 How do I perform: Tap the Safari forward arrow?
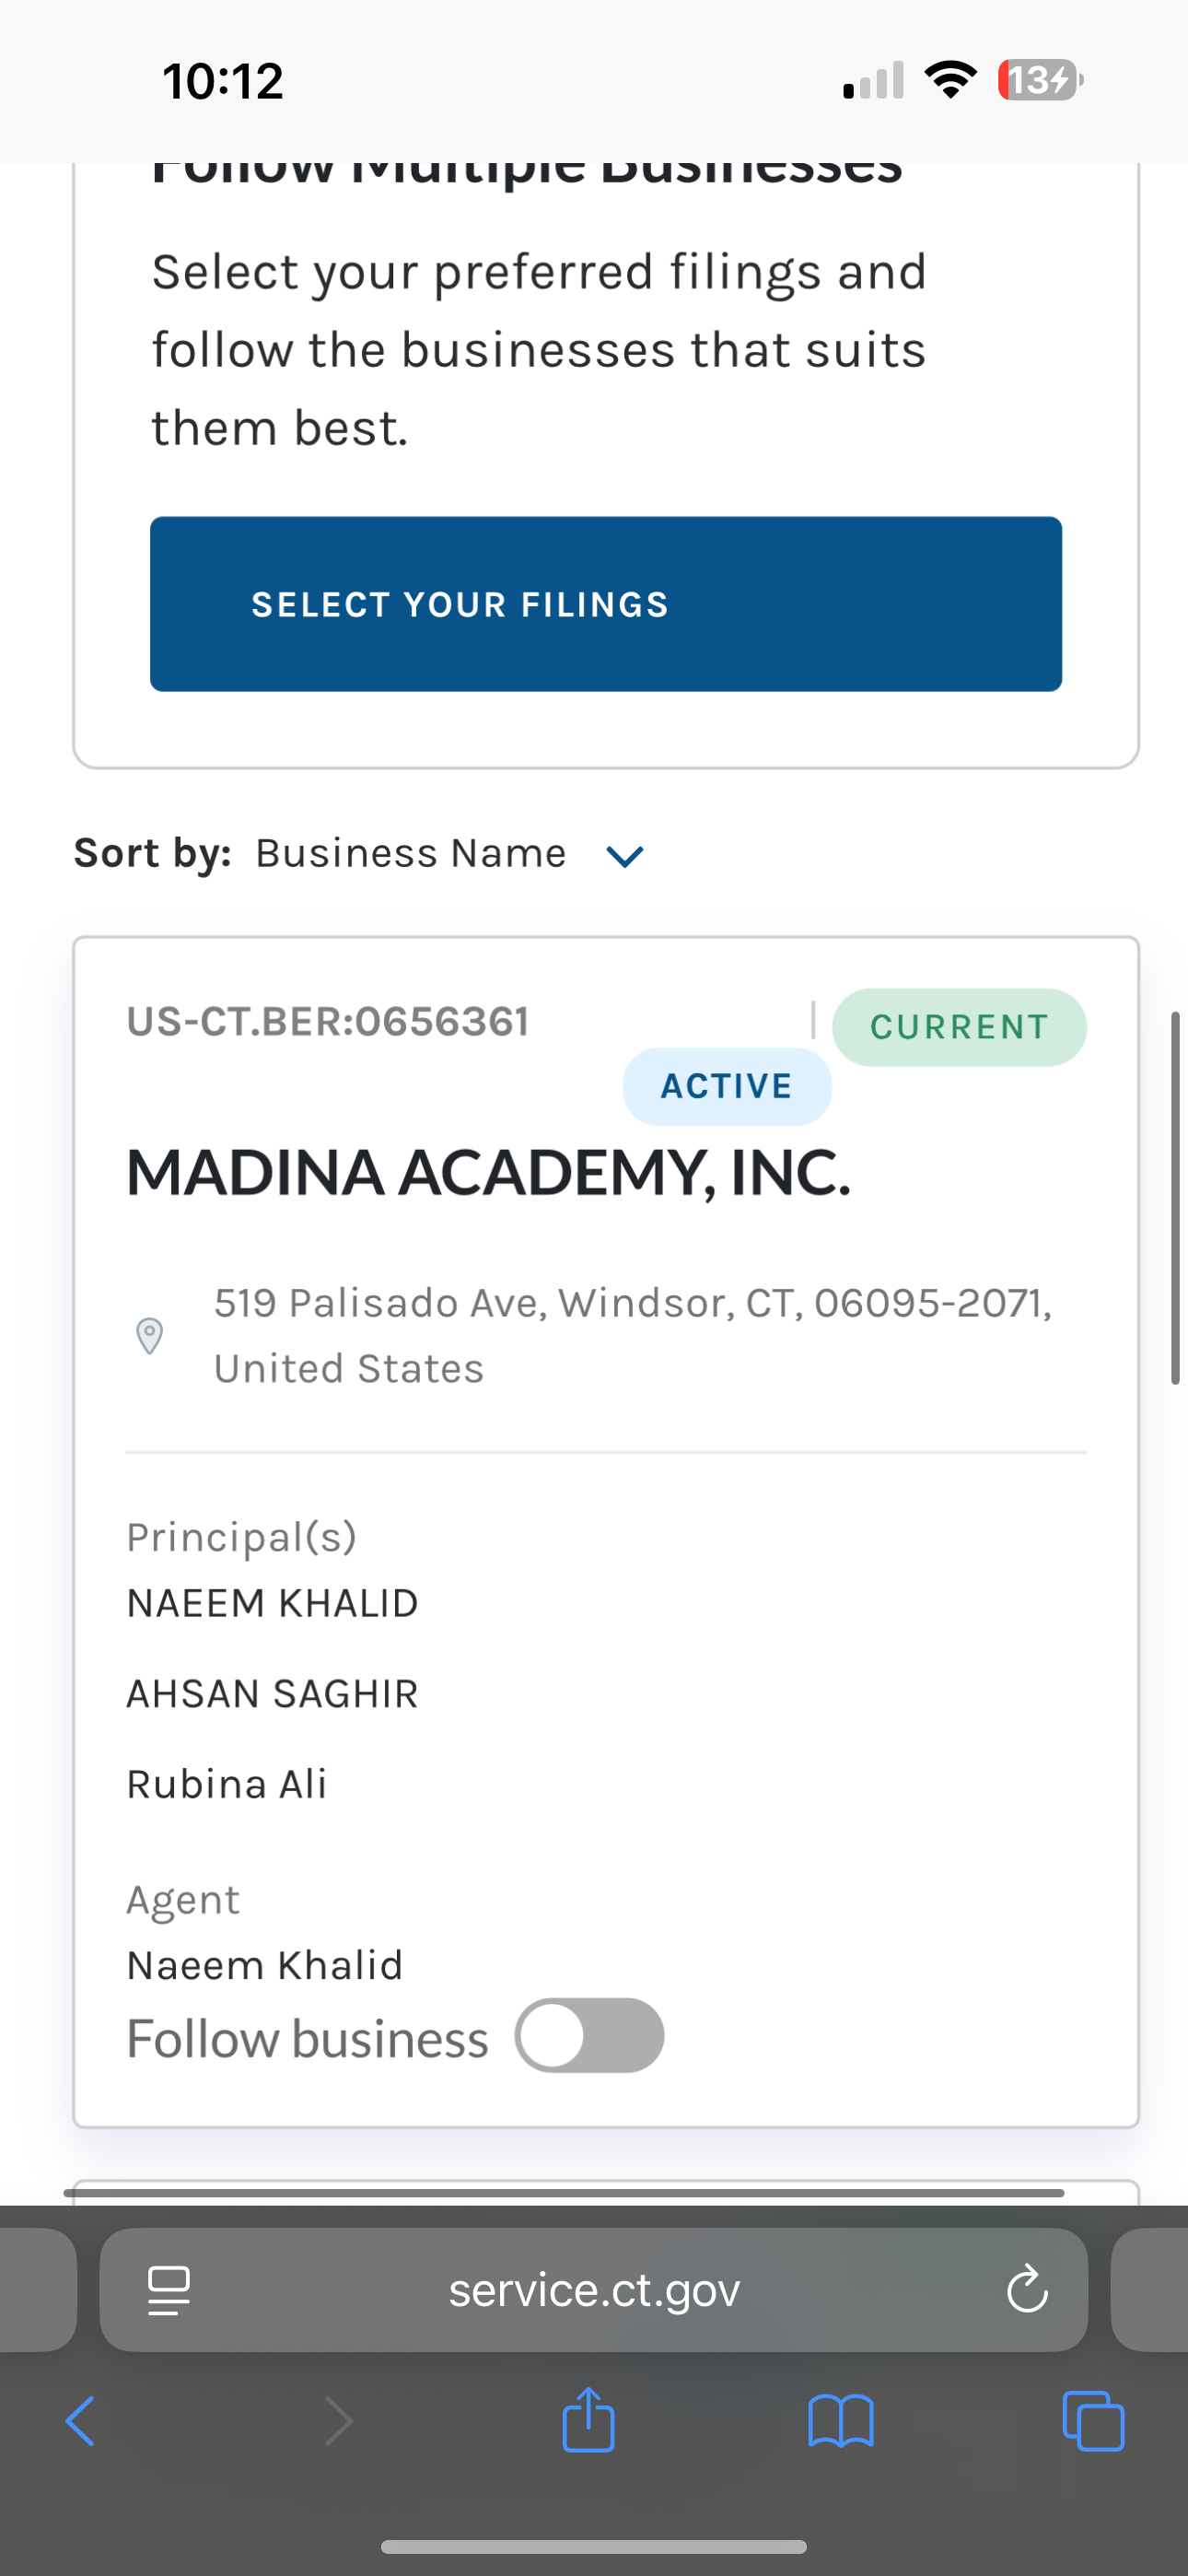point(339,2421)
